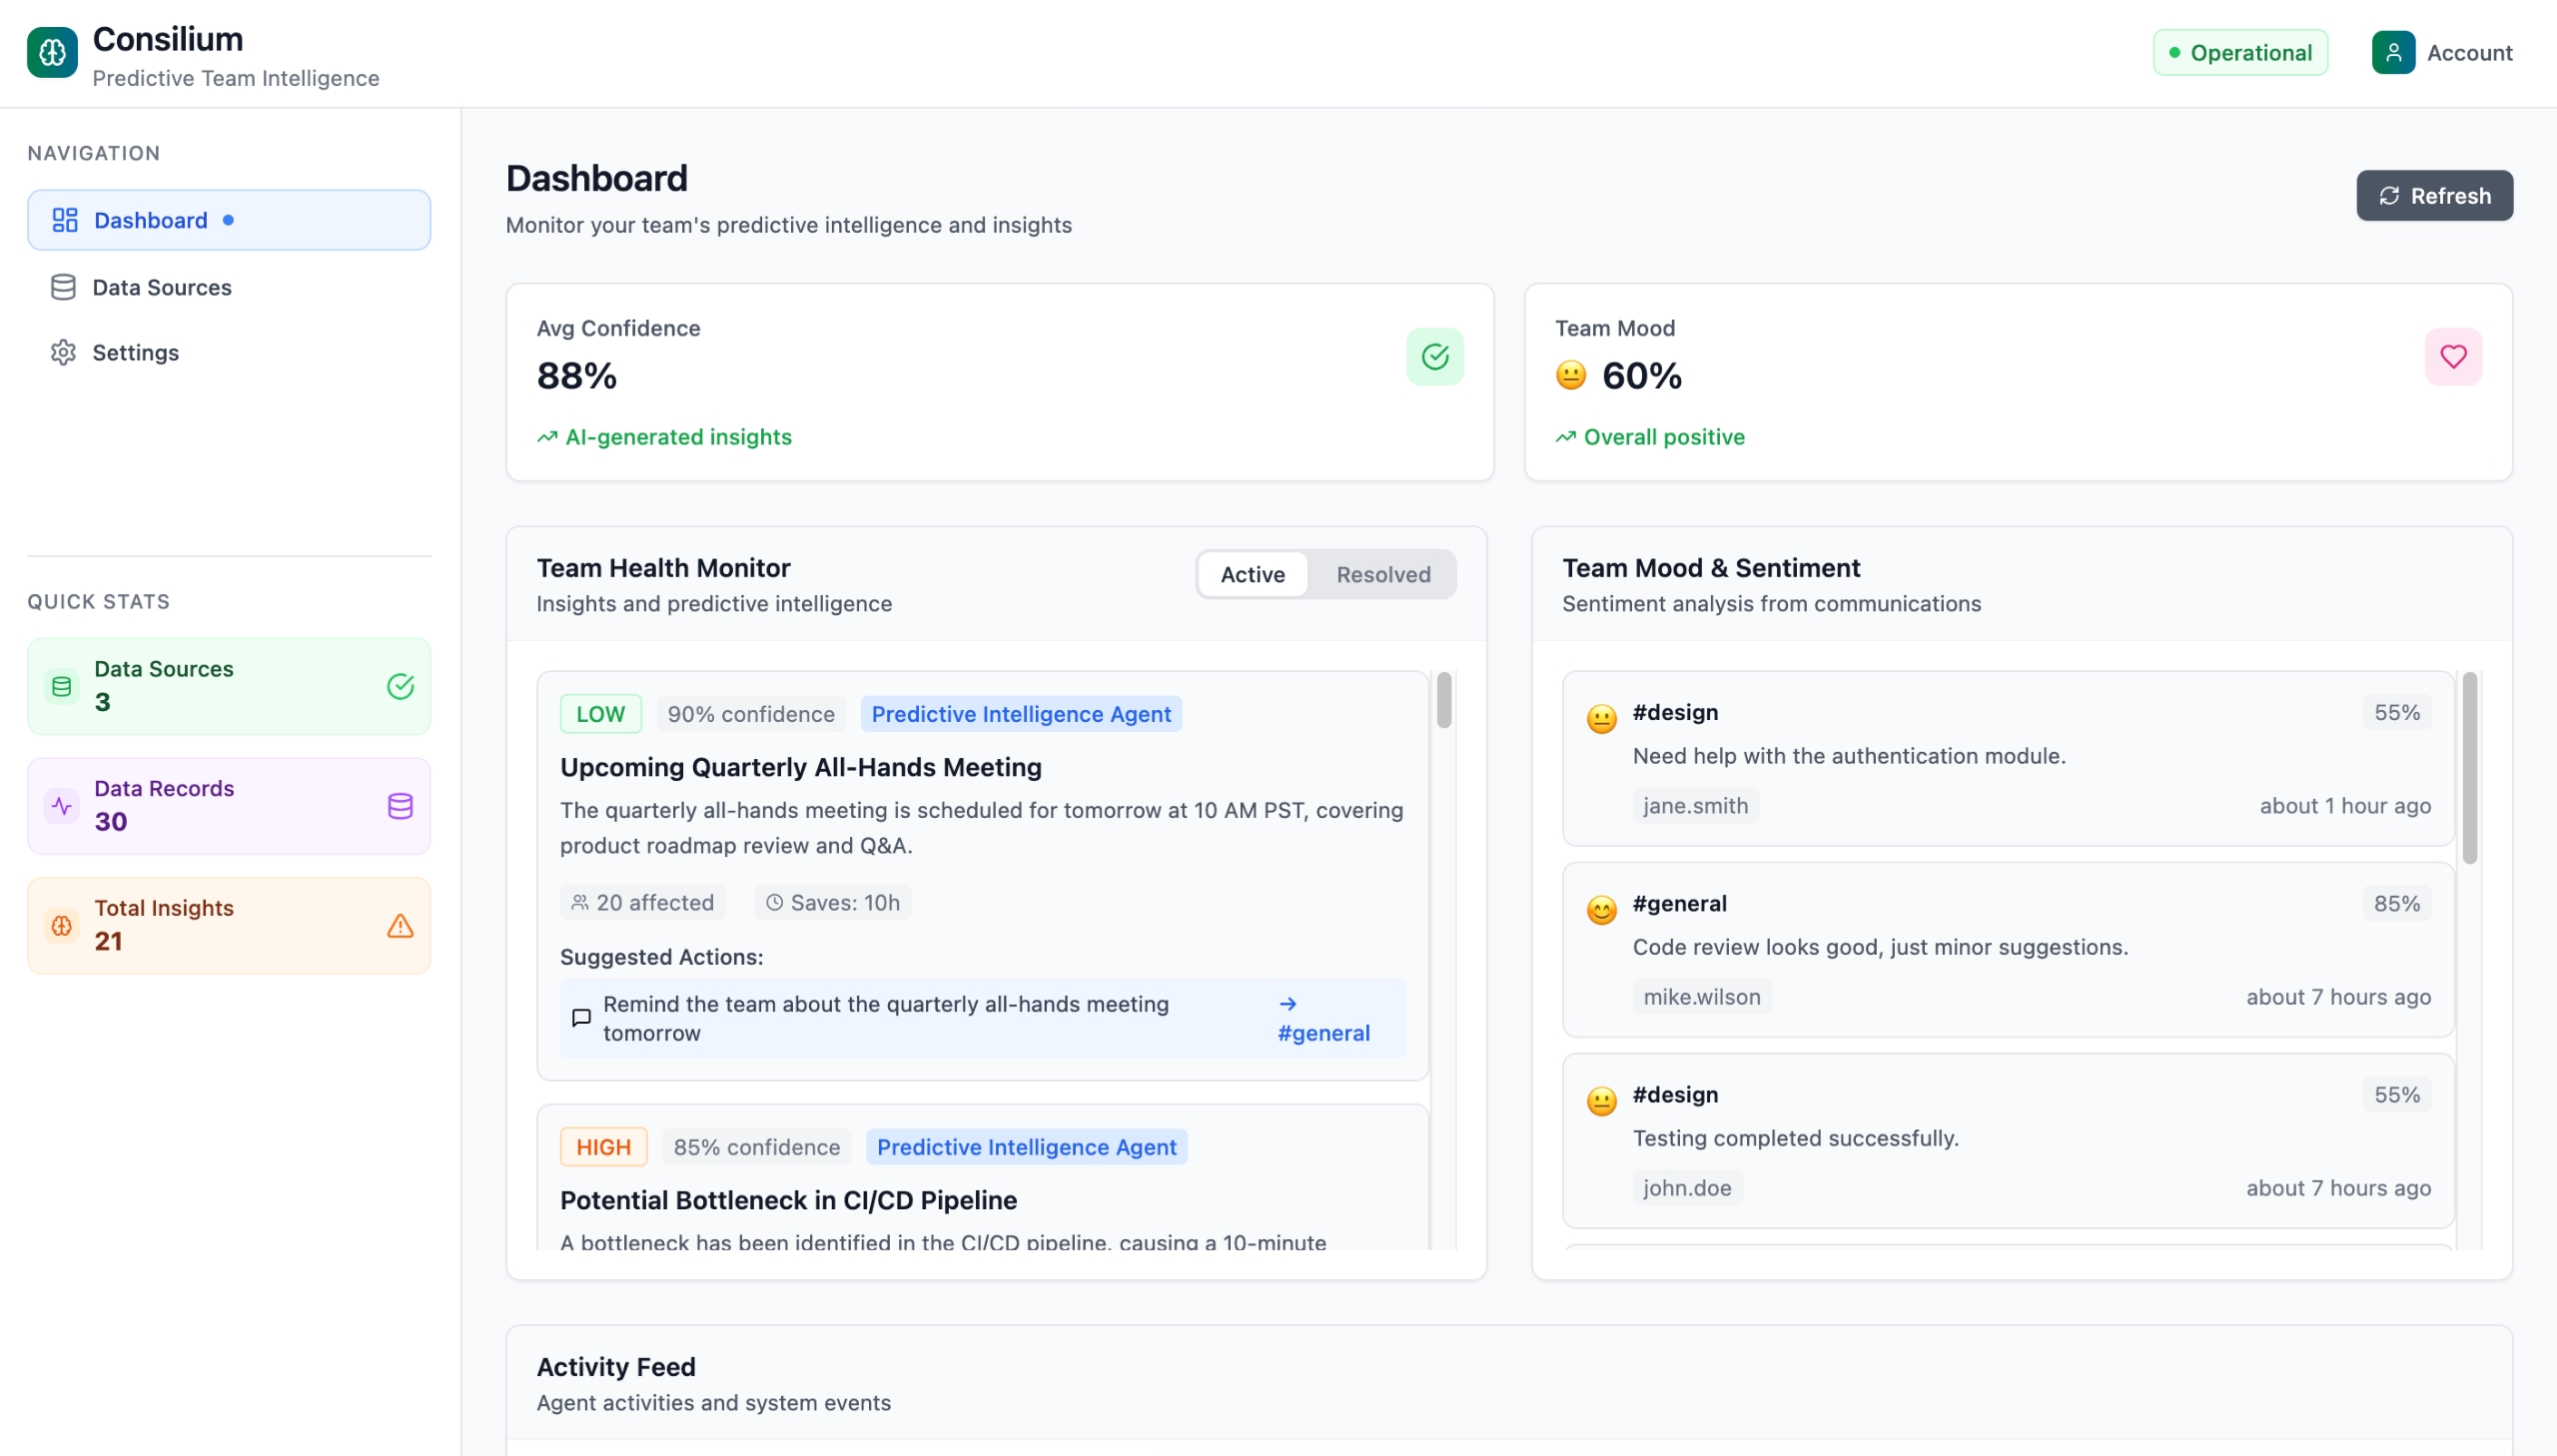Click database icon on Data Records stat
Screen dimensions: 2557x1456
coord(400,806)
